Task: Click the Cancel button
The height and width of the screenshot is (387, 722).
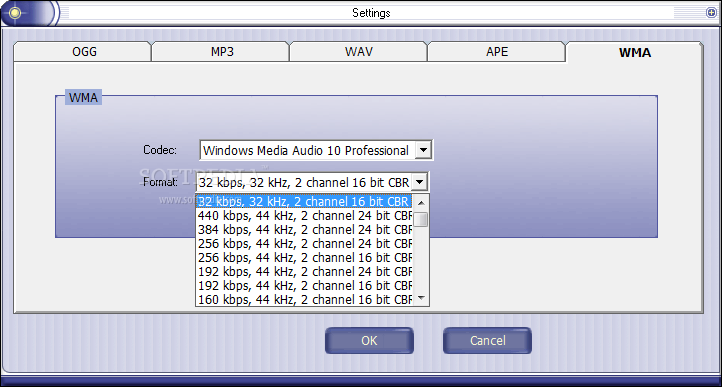Action: (488, 340)
